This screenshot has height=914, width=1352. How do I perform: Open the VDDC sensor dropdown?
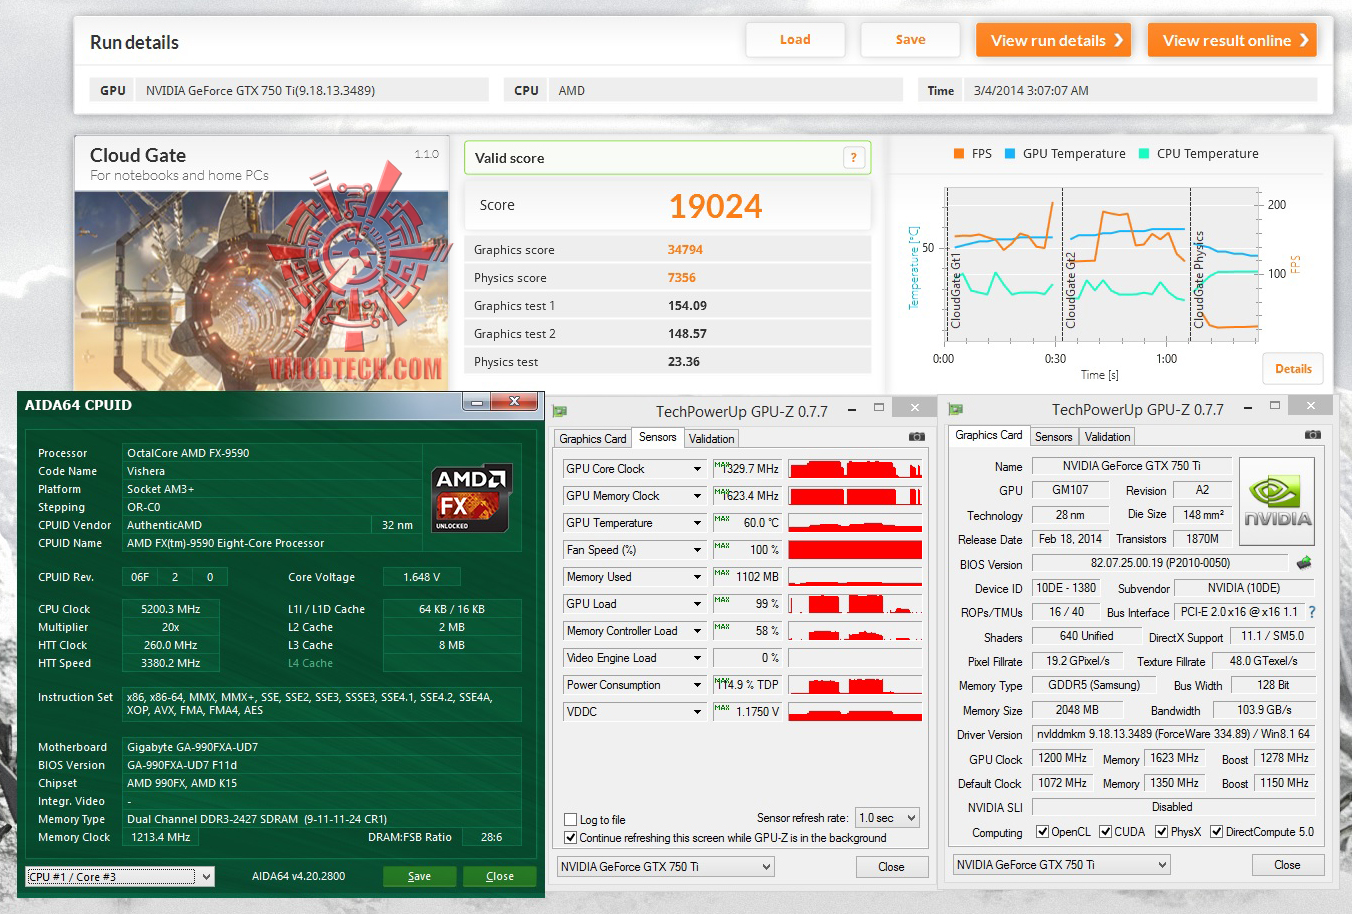[x=697, y=712]
